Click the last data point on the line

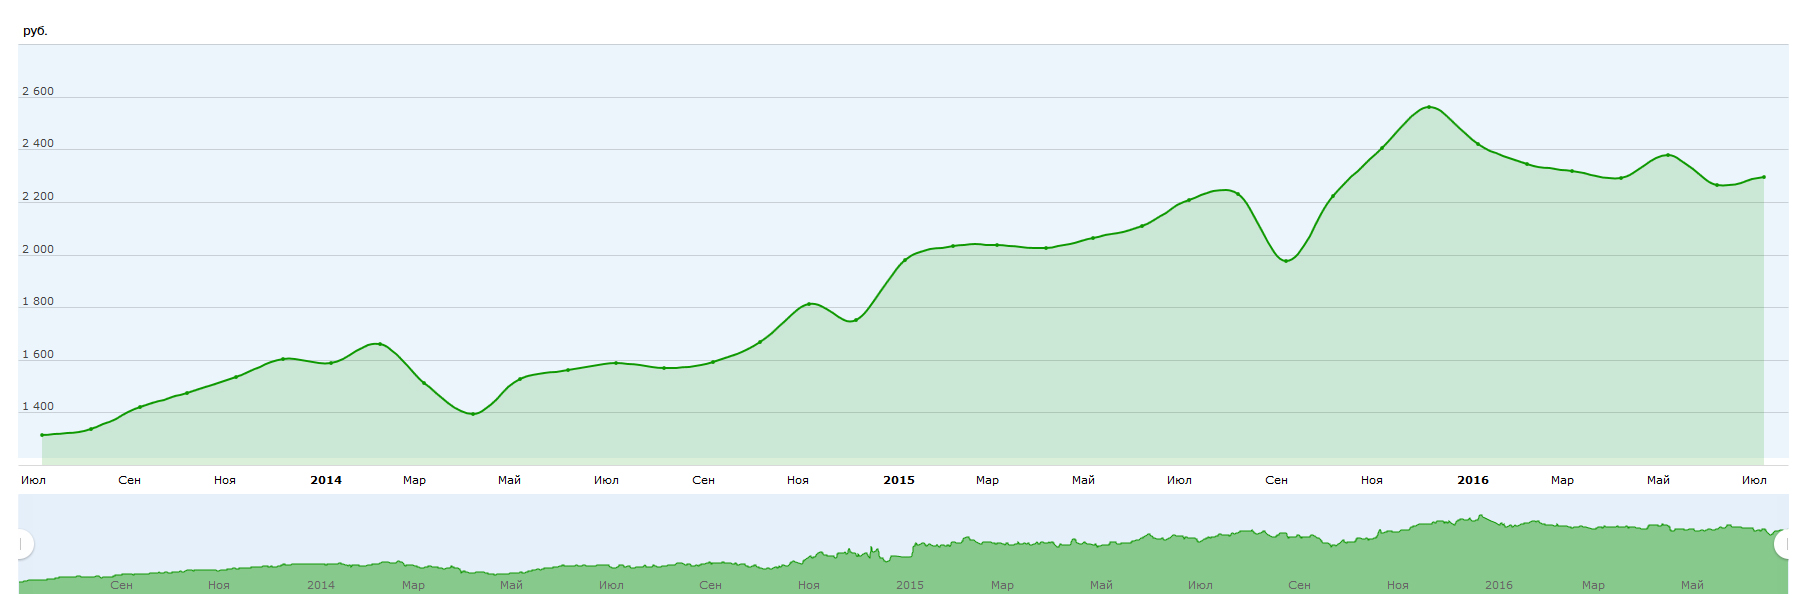[1763, 177]
